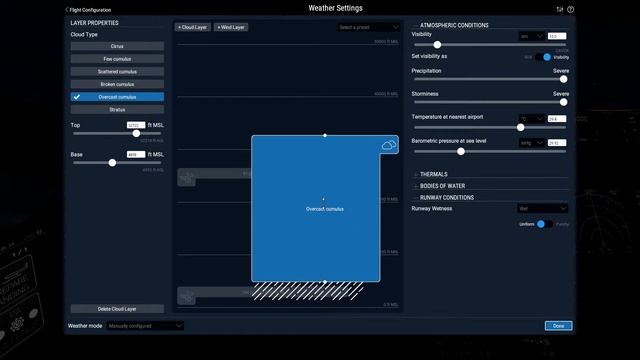Open the Weather mode dropdown
Image resolution: width=640 pixels, height=360 pixels.
(145, 326)
